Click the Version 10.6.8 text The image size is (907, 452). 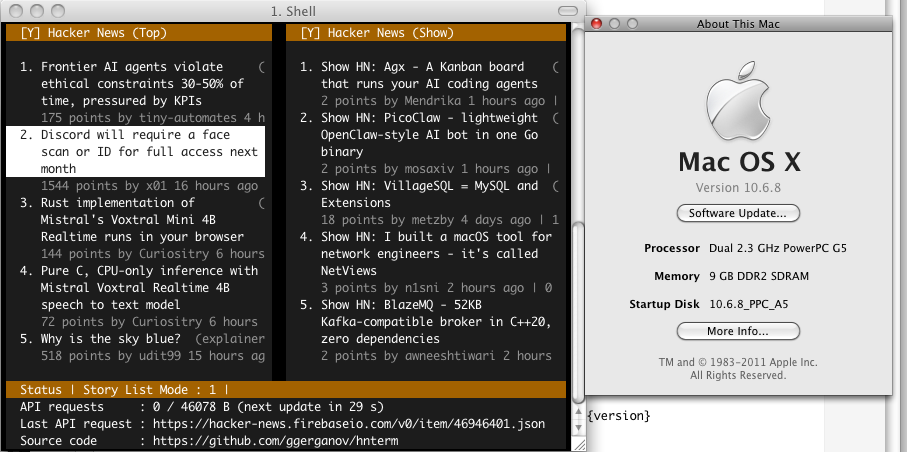[x=738, y=188]
